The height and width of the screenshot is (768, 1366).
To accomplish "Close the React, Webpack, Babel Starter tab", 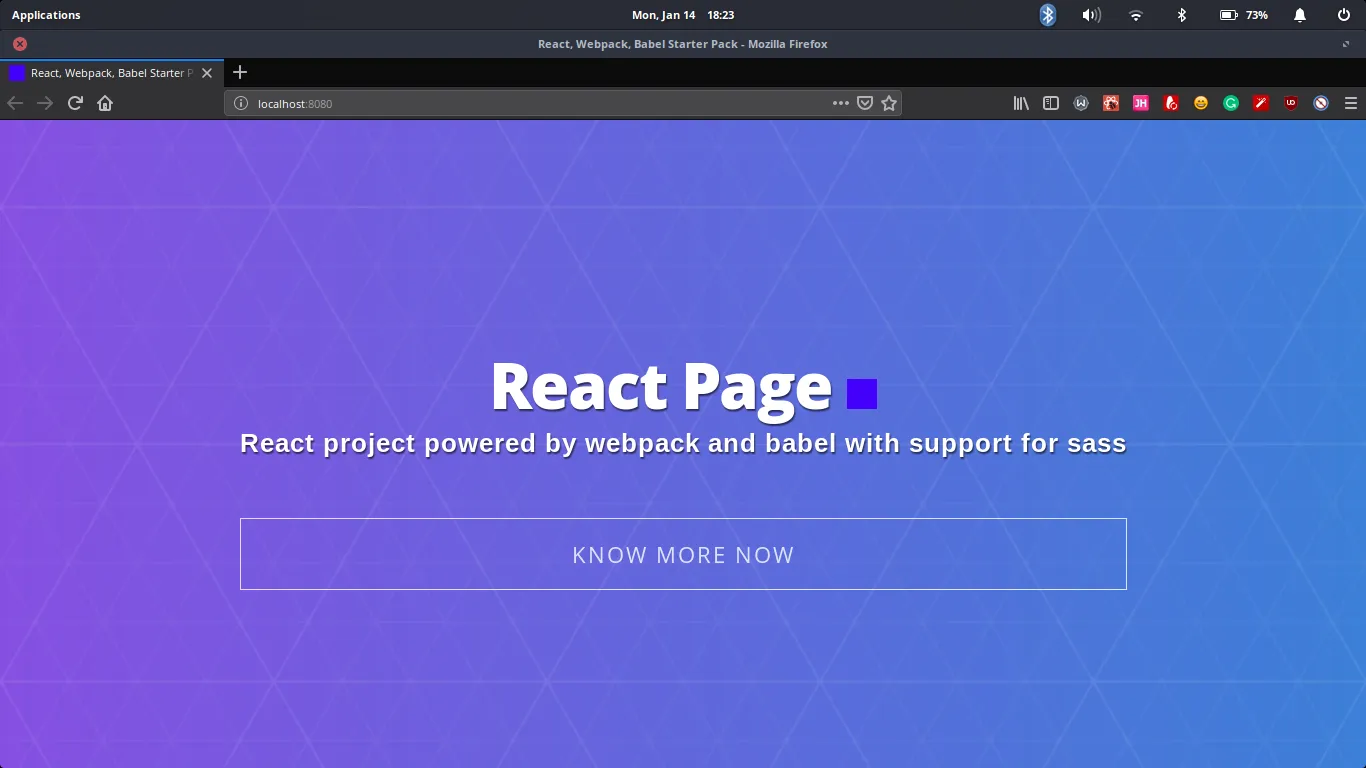I will point(207,73).
